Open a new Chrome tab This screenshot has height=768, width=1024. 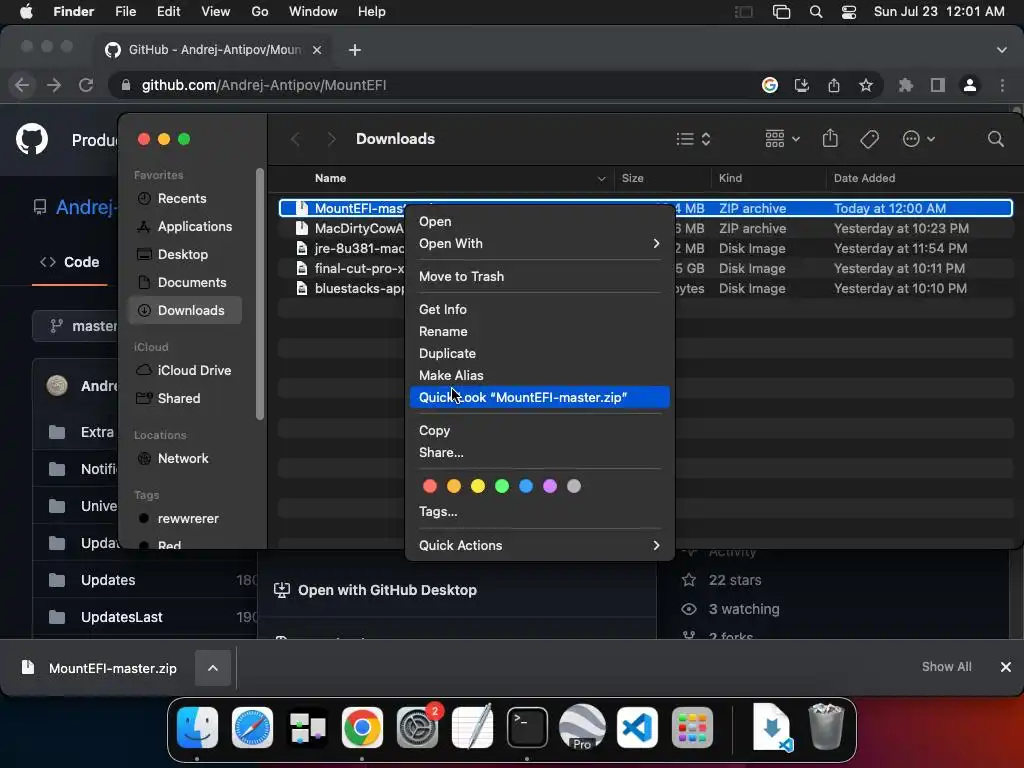pyautogui.click(x=355, y=50)
